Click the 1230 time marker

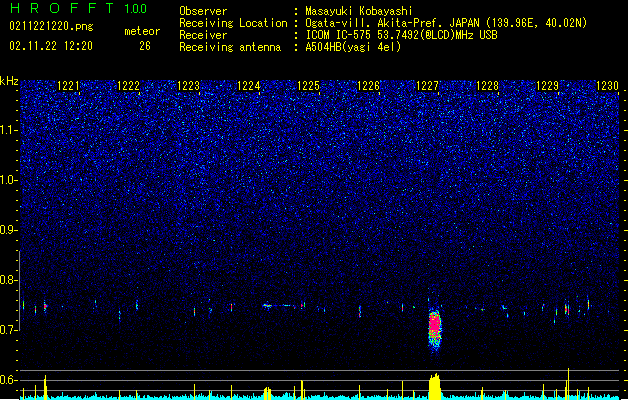click(x=607, y=86)
